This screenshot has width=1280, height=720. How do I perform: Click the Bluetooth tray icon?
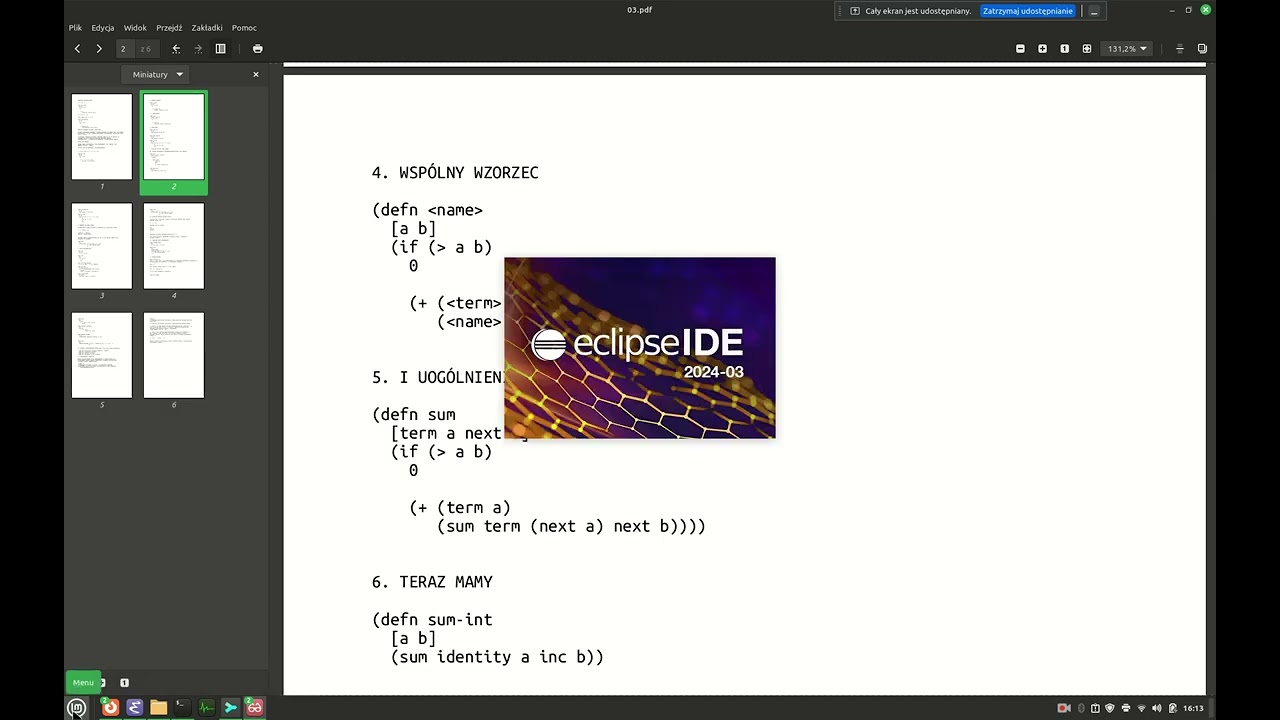(1081, 708)
